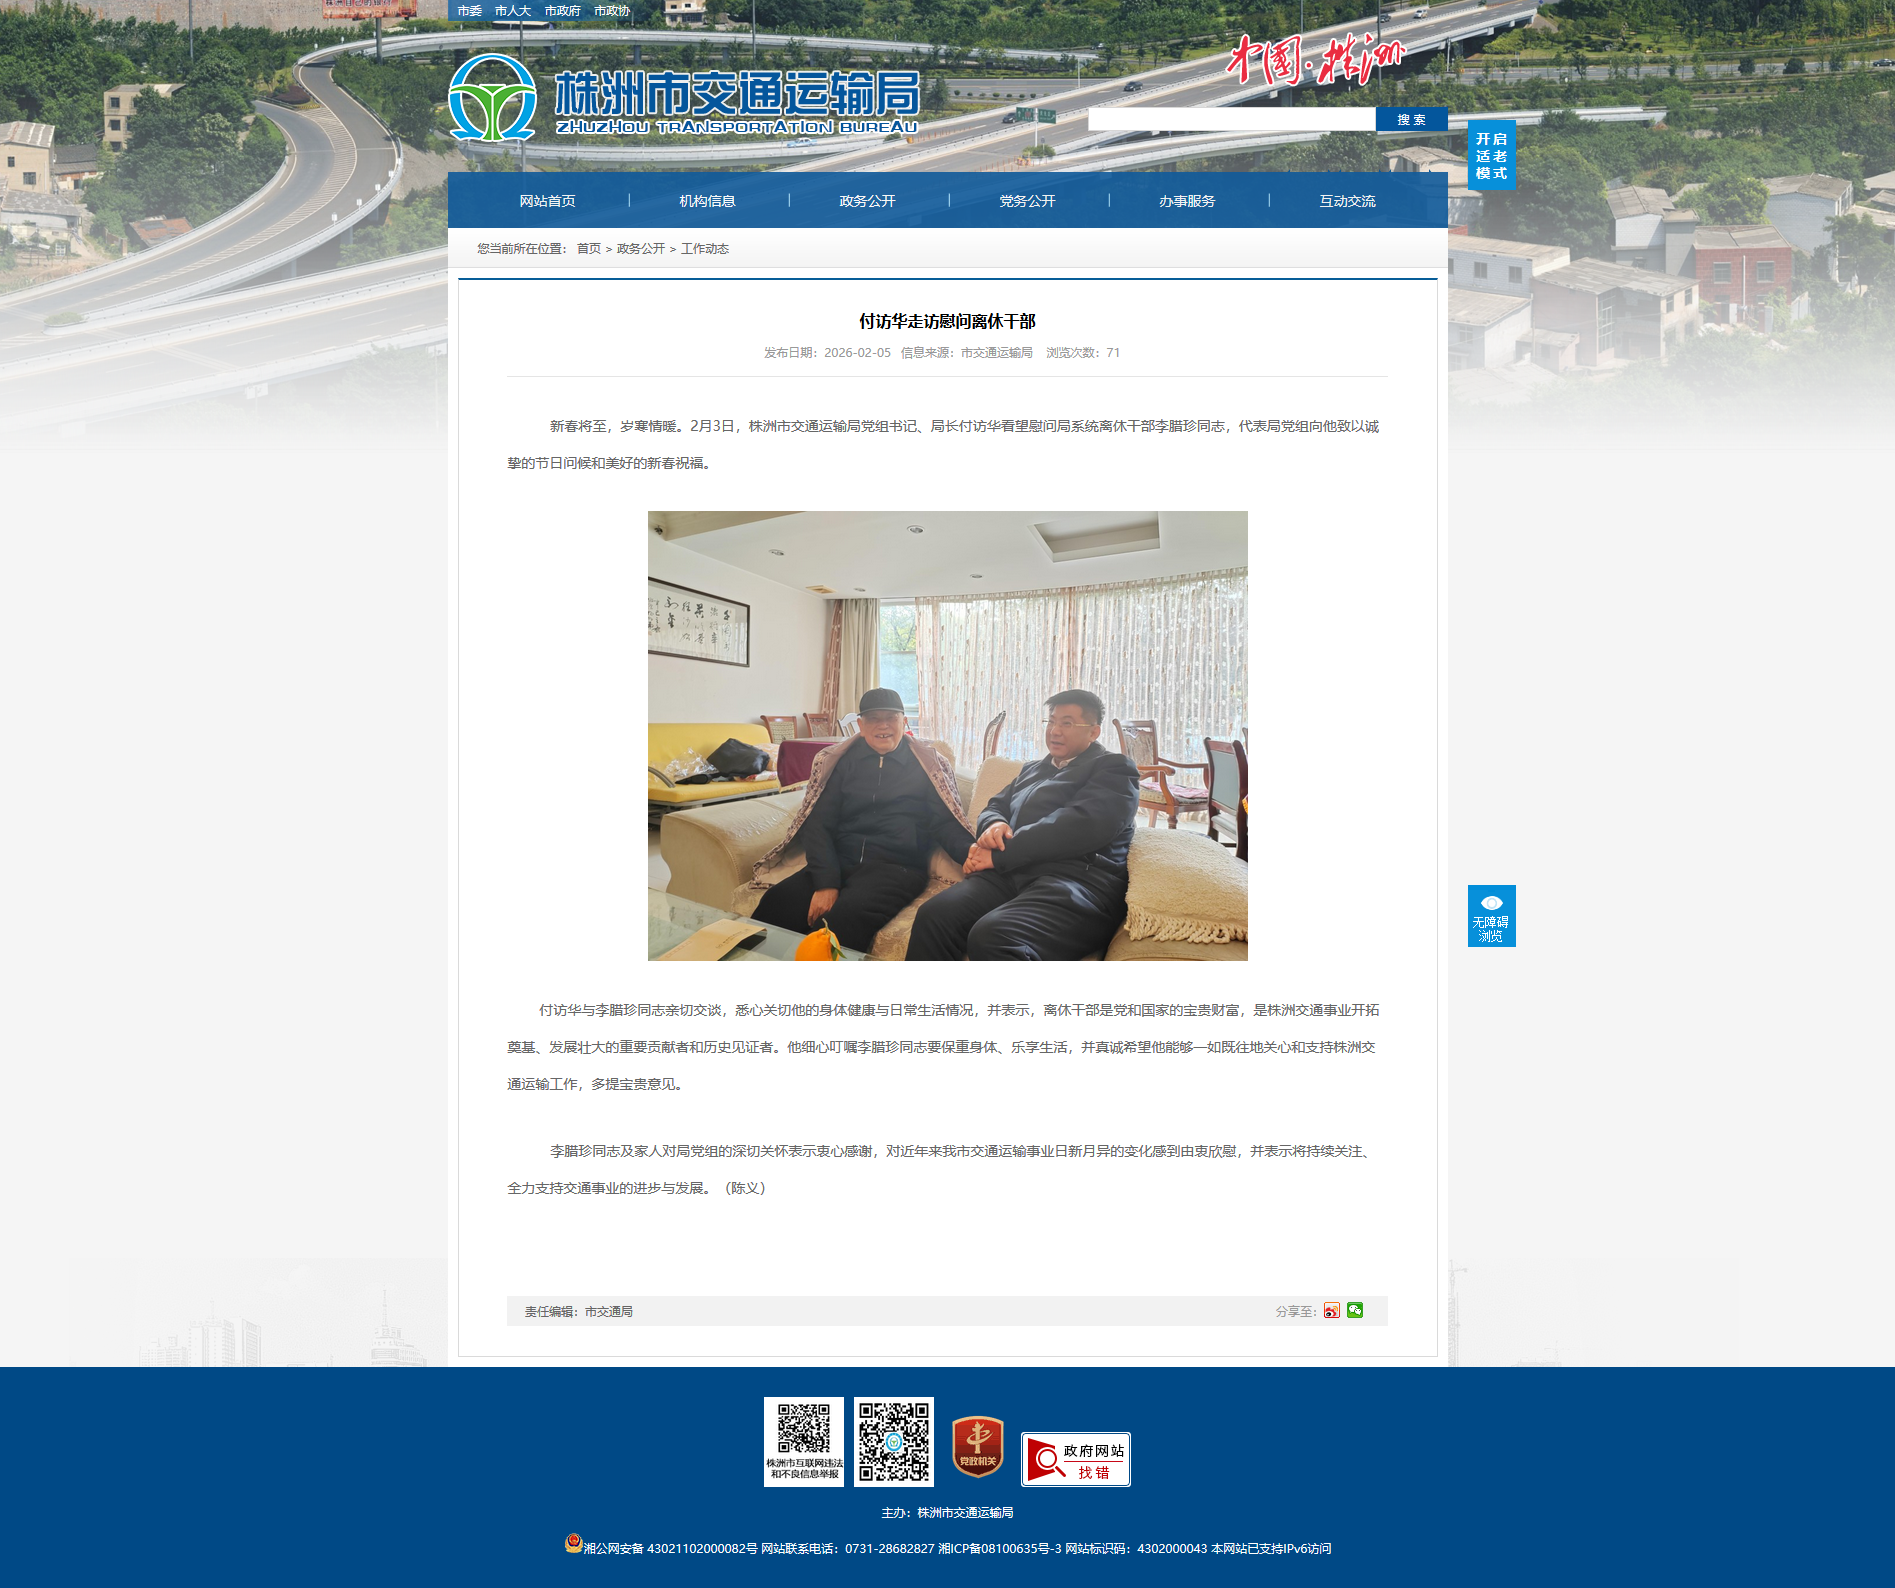This screenshot has height=1588, width=1895.
Task: Enable 适老模式 elderly-friendly mode
Action: [1491, 156]
